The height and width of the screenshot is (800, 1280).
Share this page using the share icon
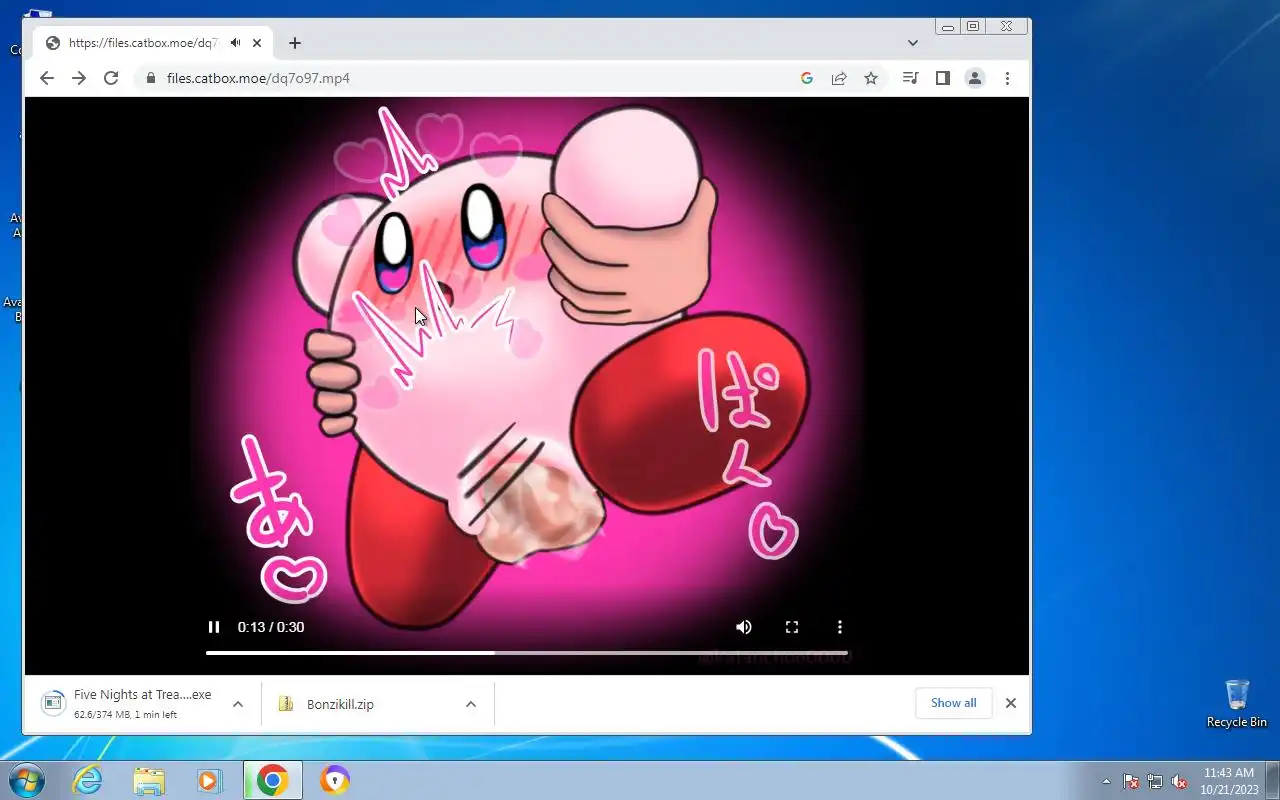[839, 78]
